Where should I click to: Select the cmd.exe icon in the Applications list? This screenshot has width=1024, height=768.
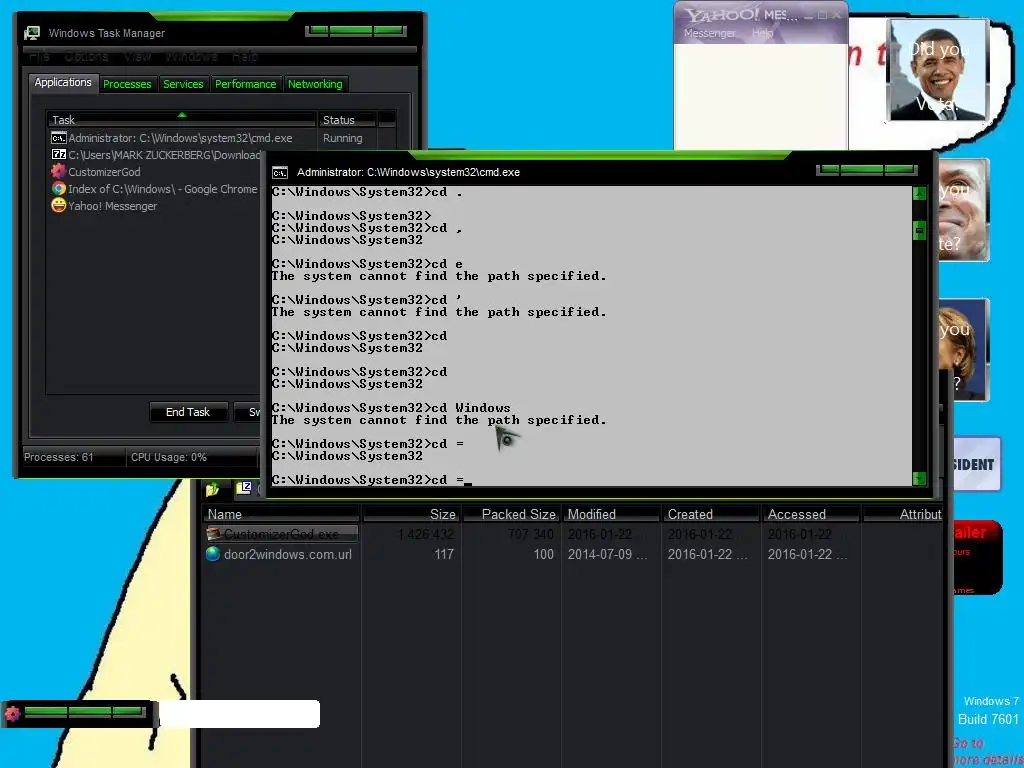(x=59, y=138)
